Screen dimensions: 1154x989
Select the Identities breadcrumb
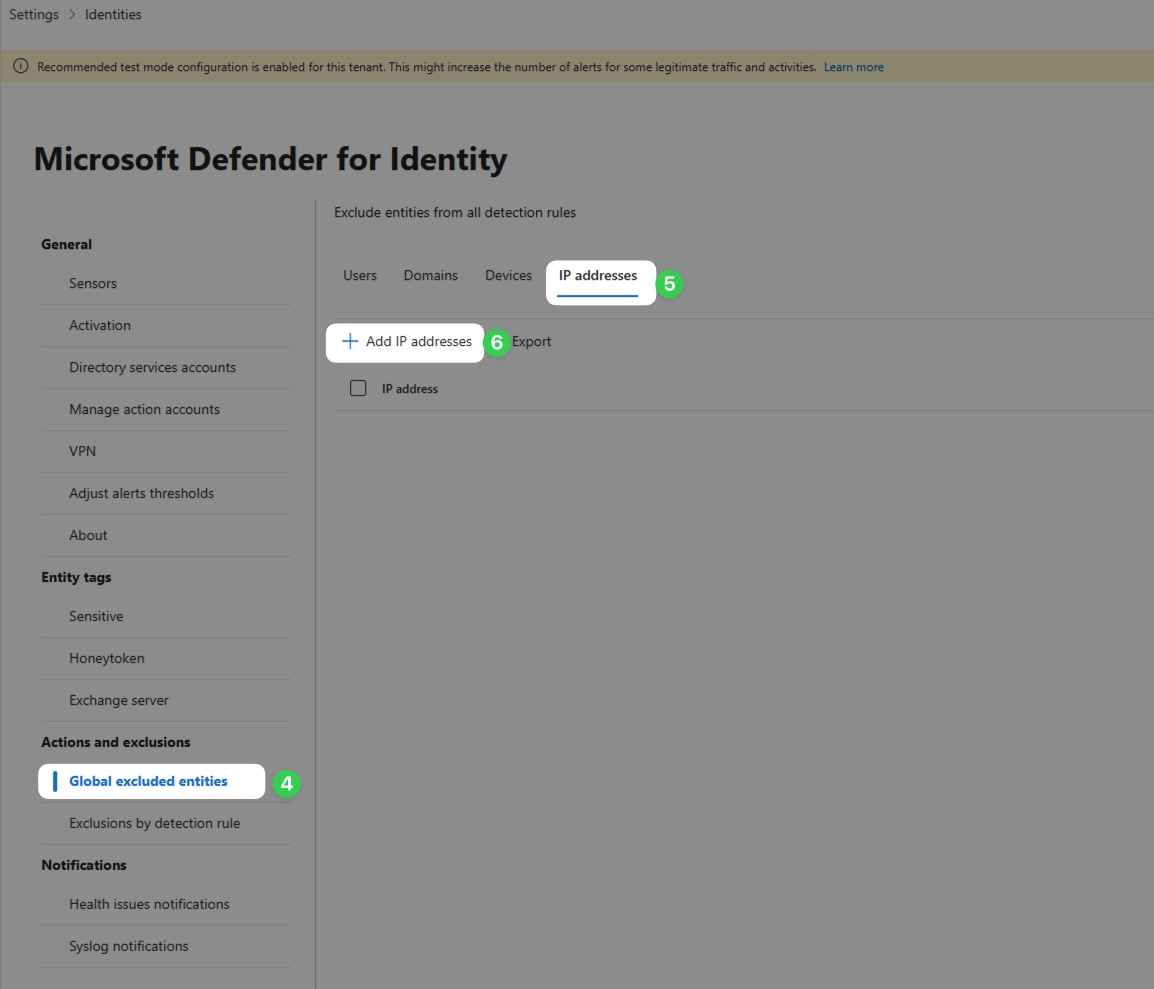pyautogui.click(x=113, y=15)
